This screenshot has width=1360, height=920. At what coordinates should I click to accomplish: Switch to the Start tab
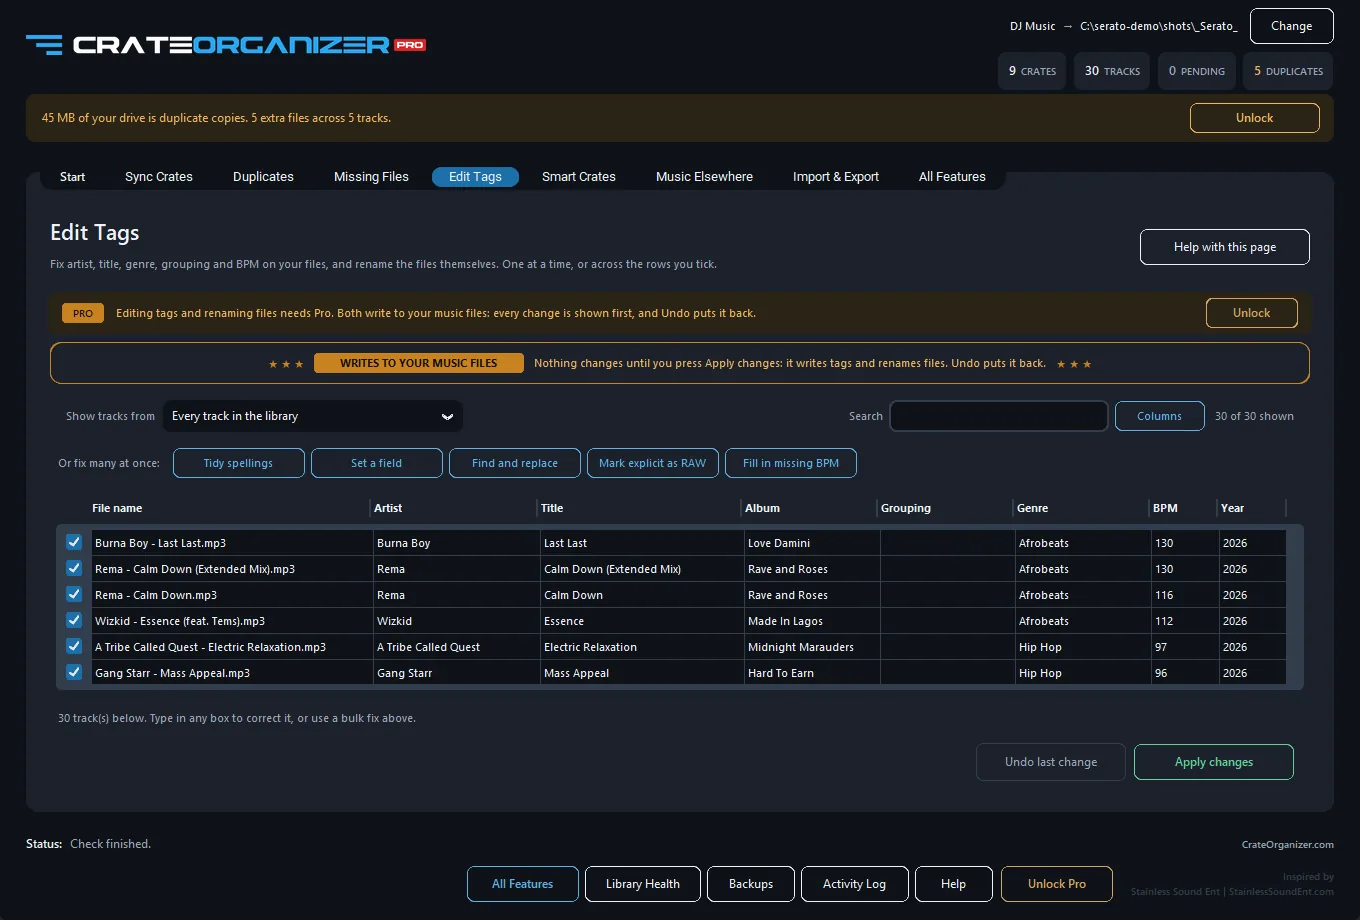click(x=73, y=177)
